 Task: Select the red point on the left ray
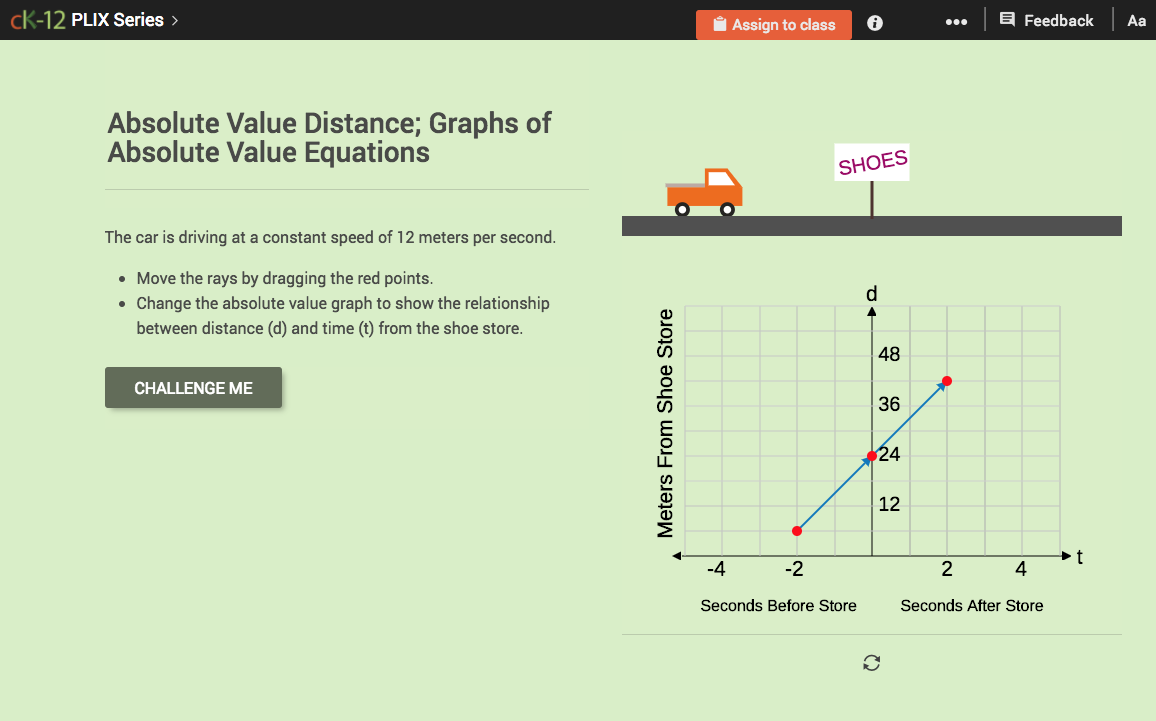(x=796, y=529)
